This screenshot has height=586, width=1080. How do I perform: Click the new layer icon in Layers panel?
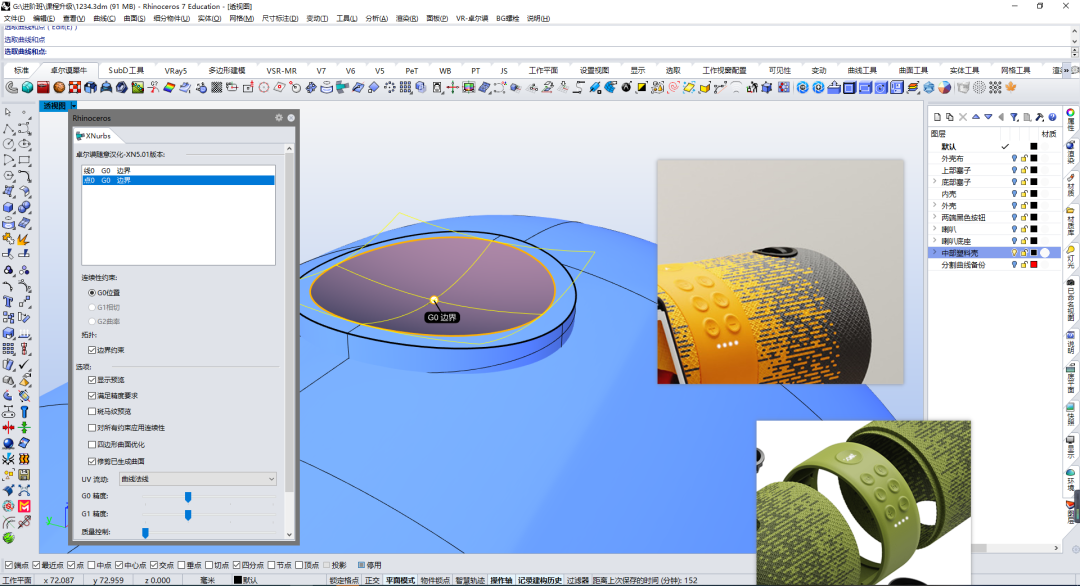click(937, 117)
